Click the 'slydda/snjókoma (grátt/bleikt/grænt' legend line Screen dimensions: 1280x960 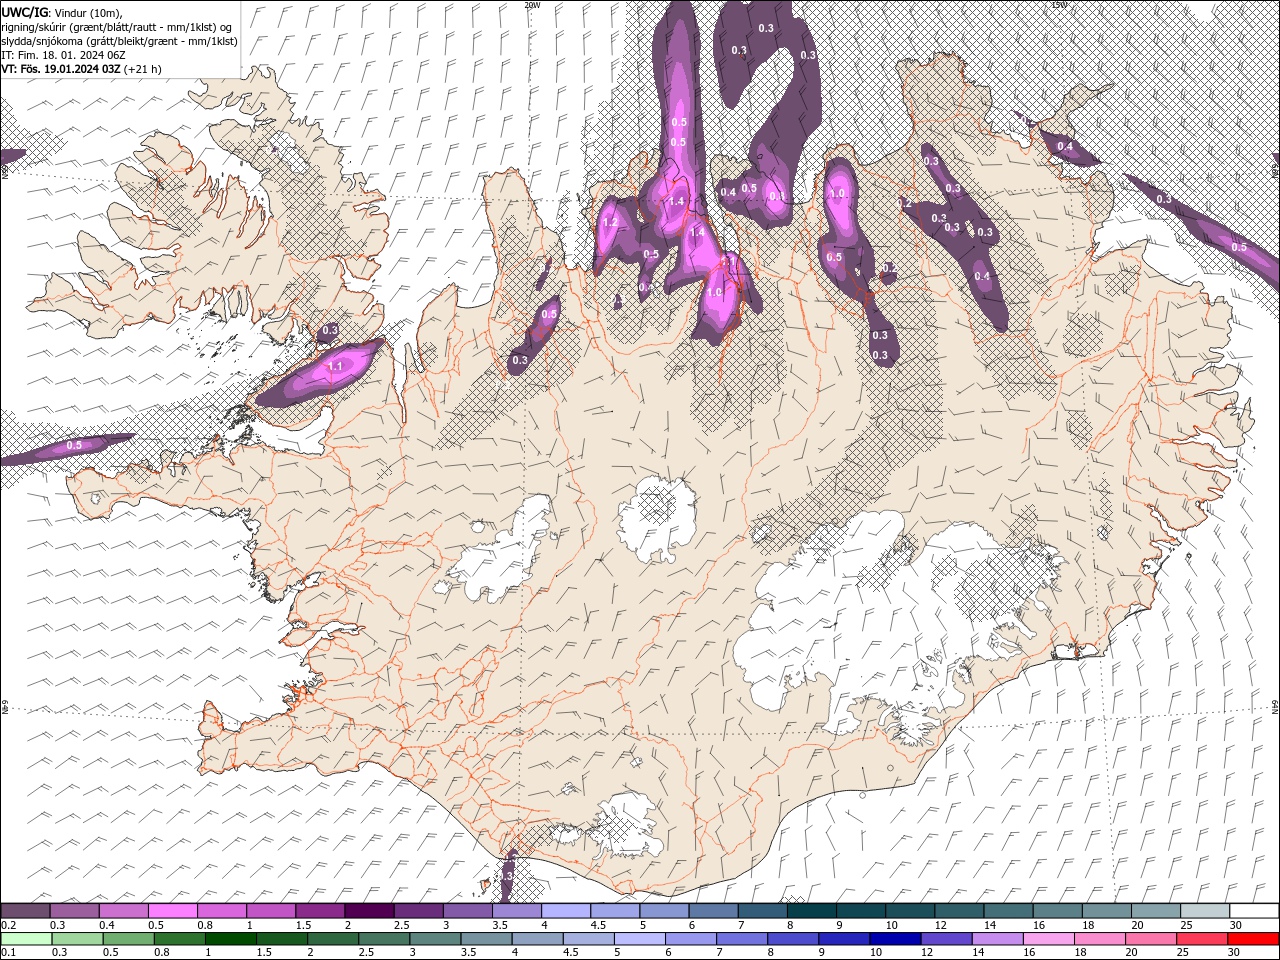[119, 41]
